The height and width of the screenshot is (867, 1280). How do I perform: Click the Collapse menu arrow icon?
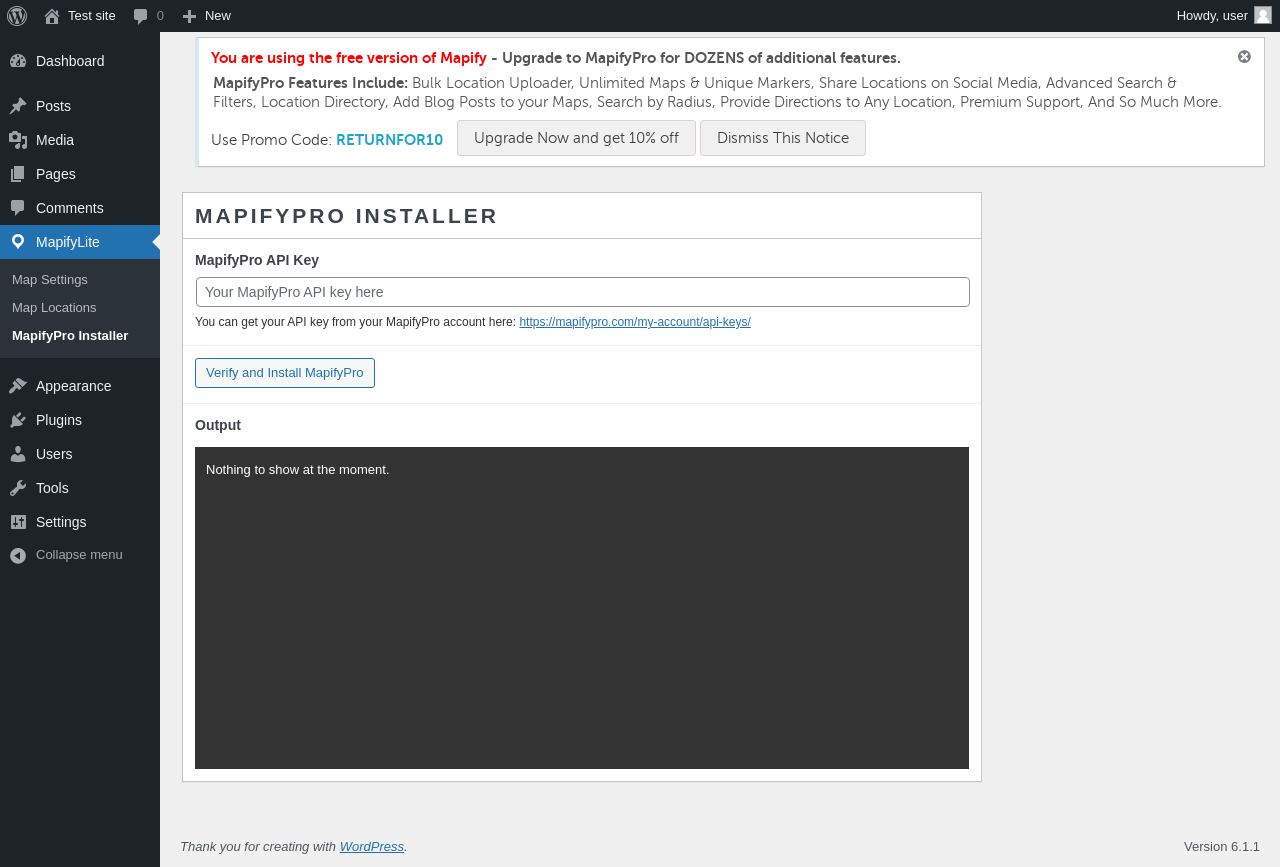tap(18, 555)
